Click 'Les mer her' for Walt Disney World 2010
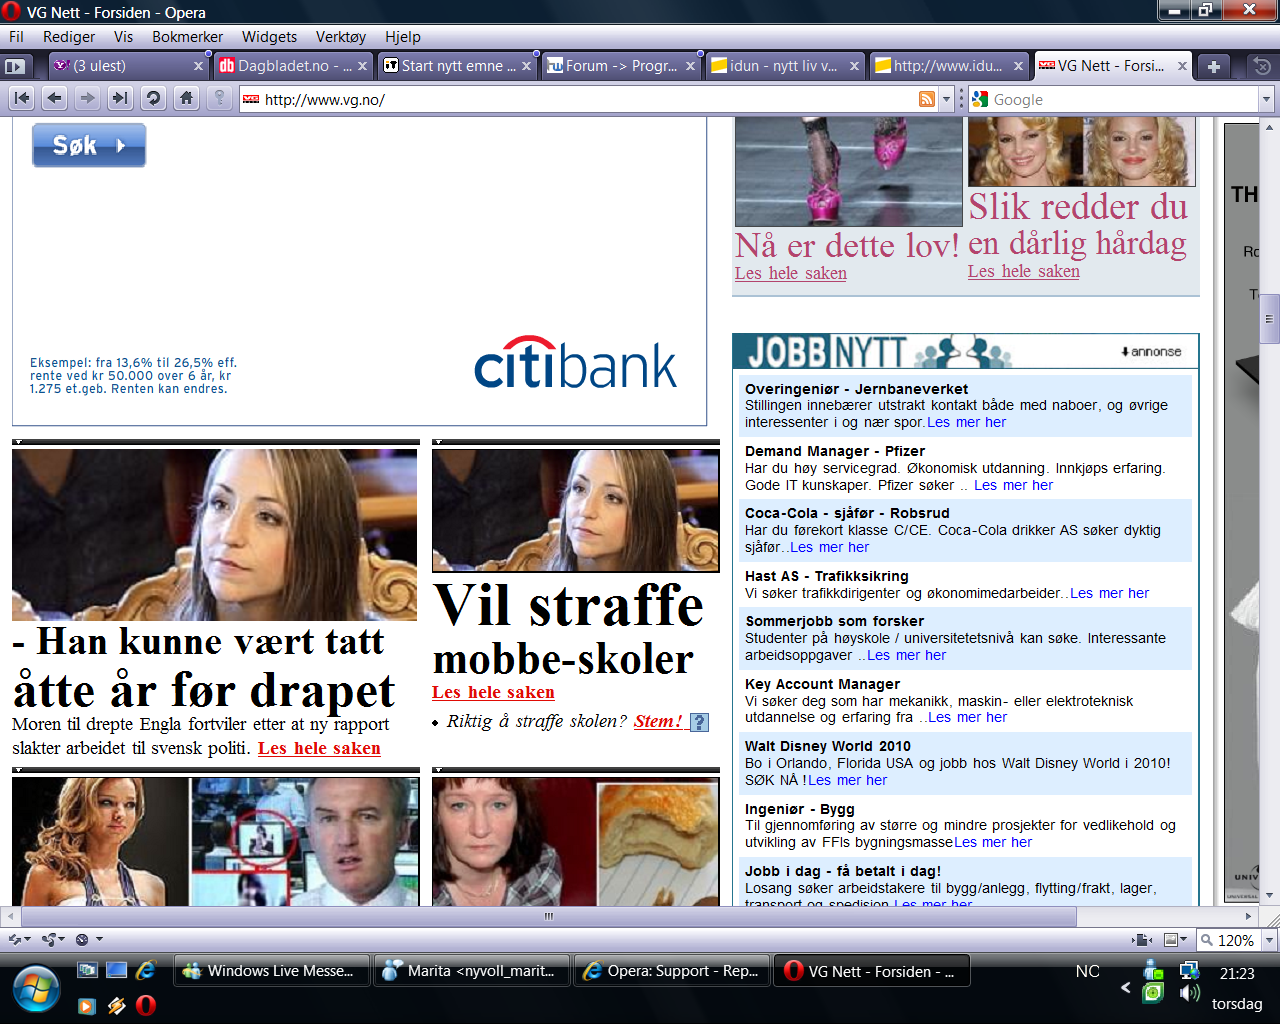This screenshot has width=1280, height=1024. (847, 780)
